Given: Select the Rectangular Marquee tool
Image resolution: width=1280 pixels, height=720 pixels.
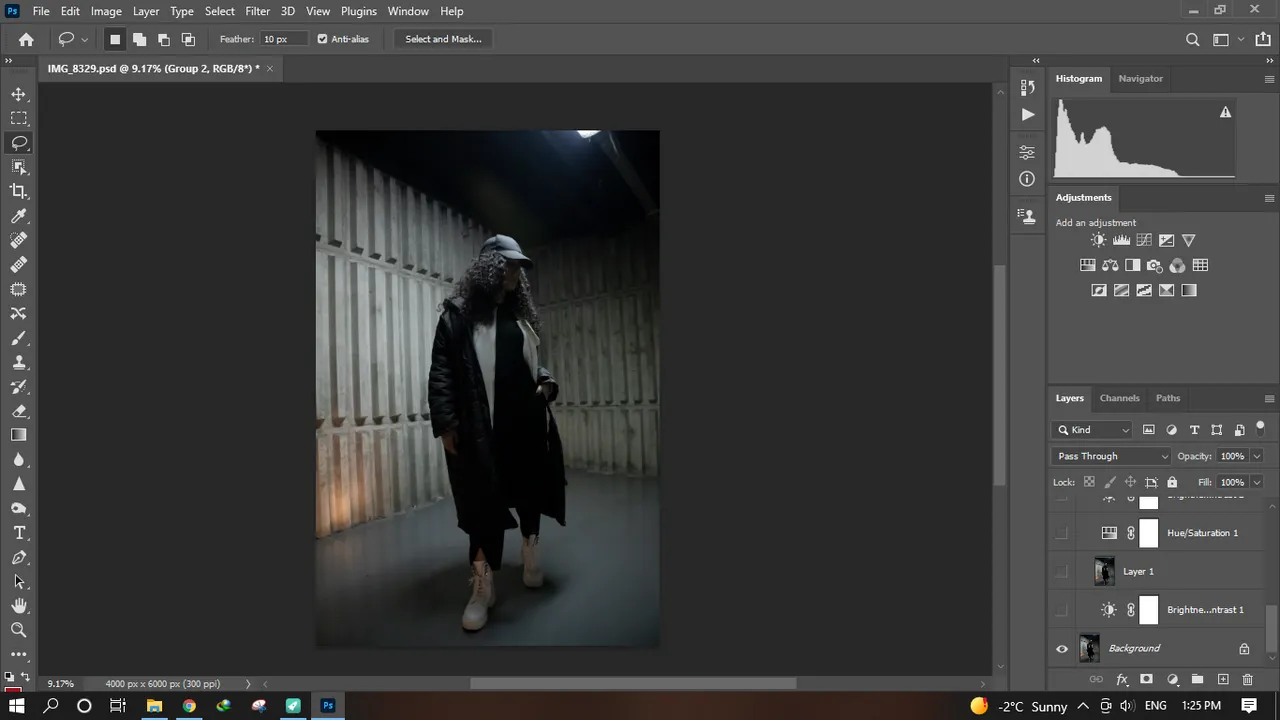Looking at the screenshot, I should point(19,118).
